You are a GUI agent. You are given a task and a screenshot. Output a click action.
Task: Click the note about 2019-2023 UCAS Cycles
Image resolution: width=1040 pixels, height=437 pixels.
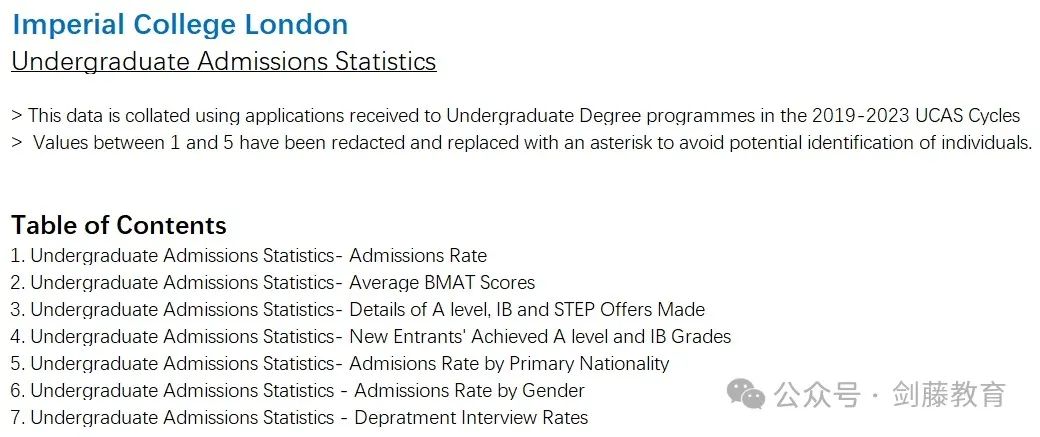coord(515,116)
